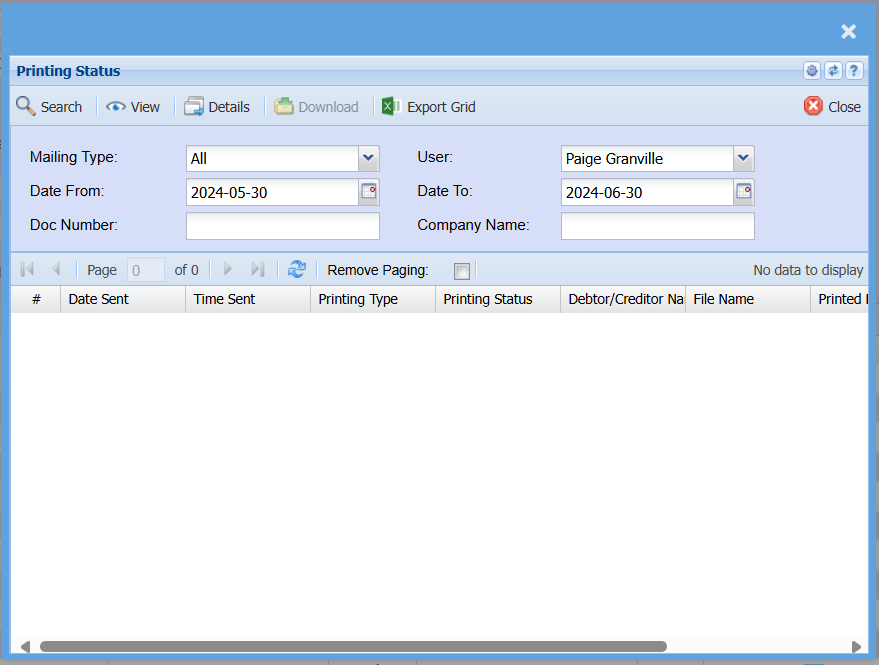Click the Download toolbar button
This screenshot has height=665, width=879.
[317, 107]
